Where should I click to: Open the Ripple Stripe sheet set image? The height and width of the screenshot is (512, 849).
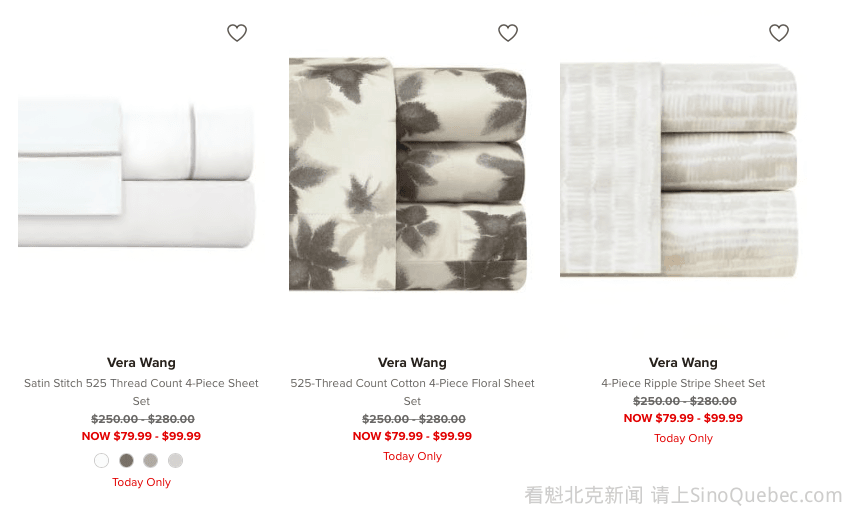[x=678, y=169]
